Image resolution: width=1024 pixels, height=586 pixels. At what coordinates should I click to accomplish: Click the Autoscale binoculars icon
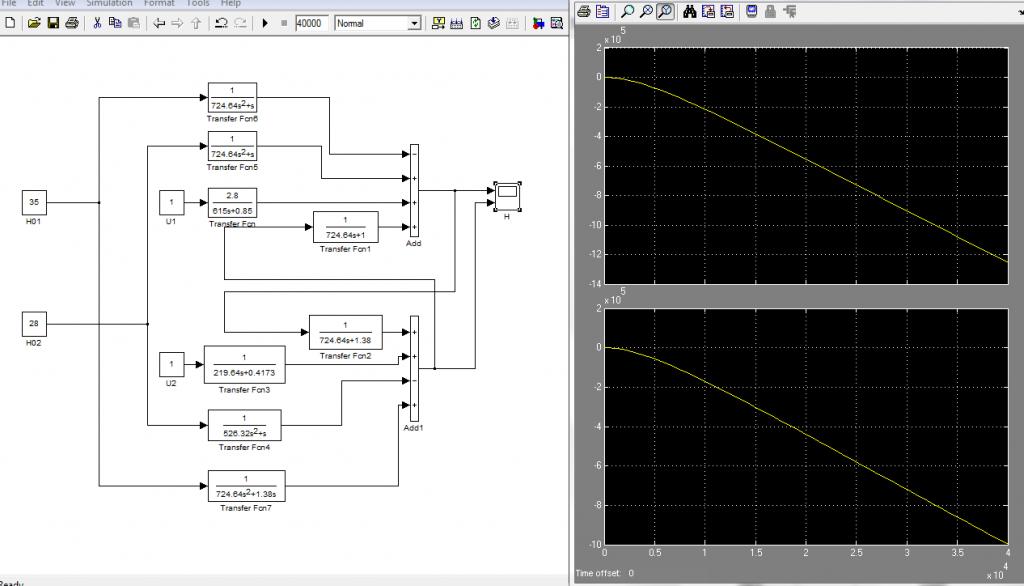coord(690,11)
